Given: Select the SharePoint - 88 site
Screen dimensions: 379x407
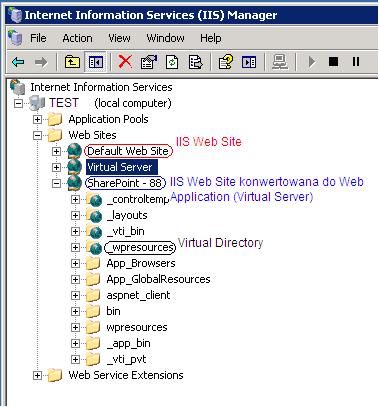Looking at the screenshot, I should point(125,183).
